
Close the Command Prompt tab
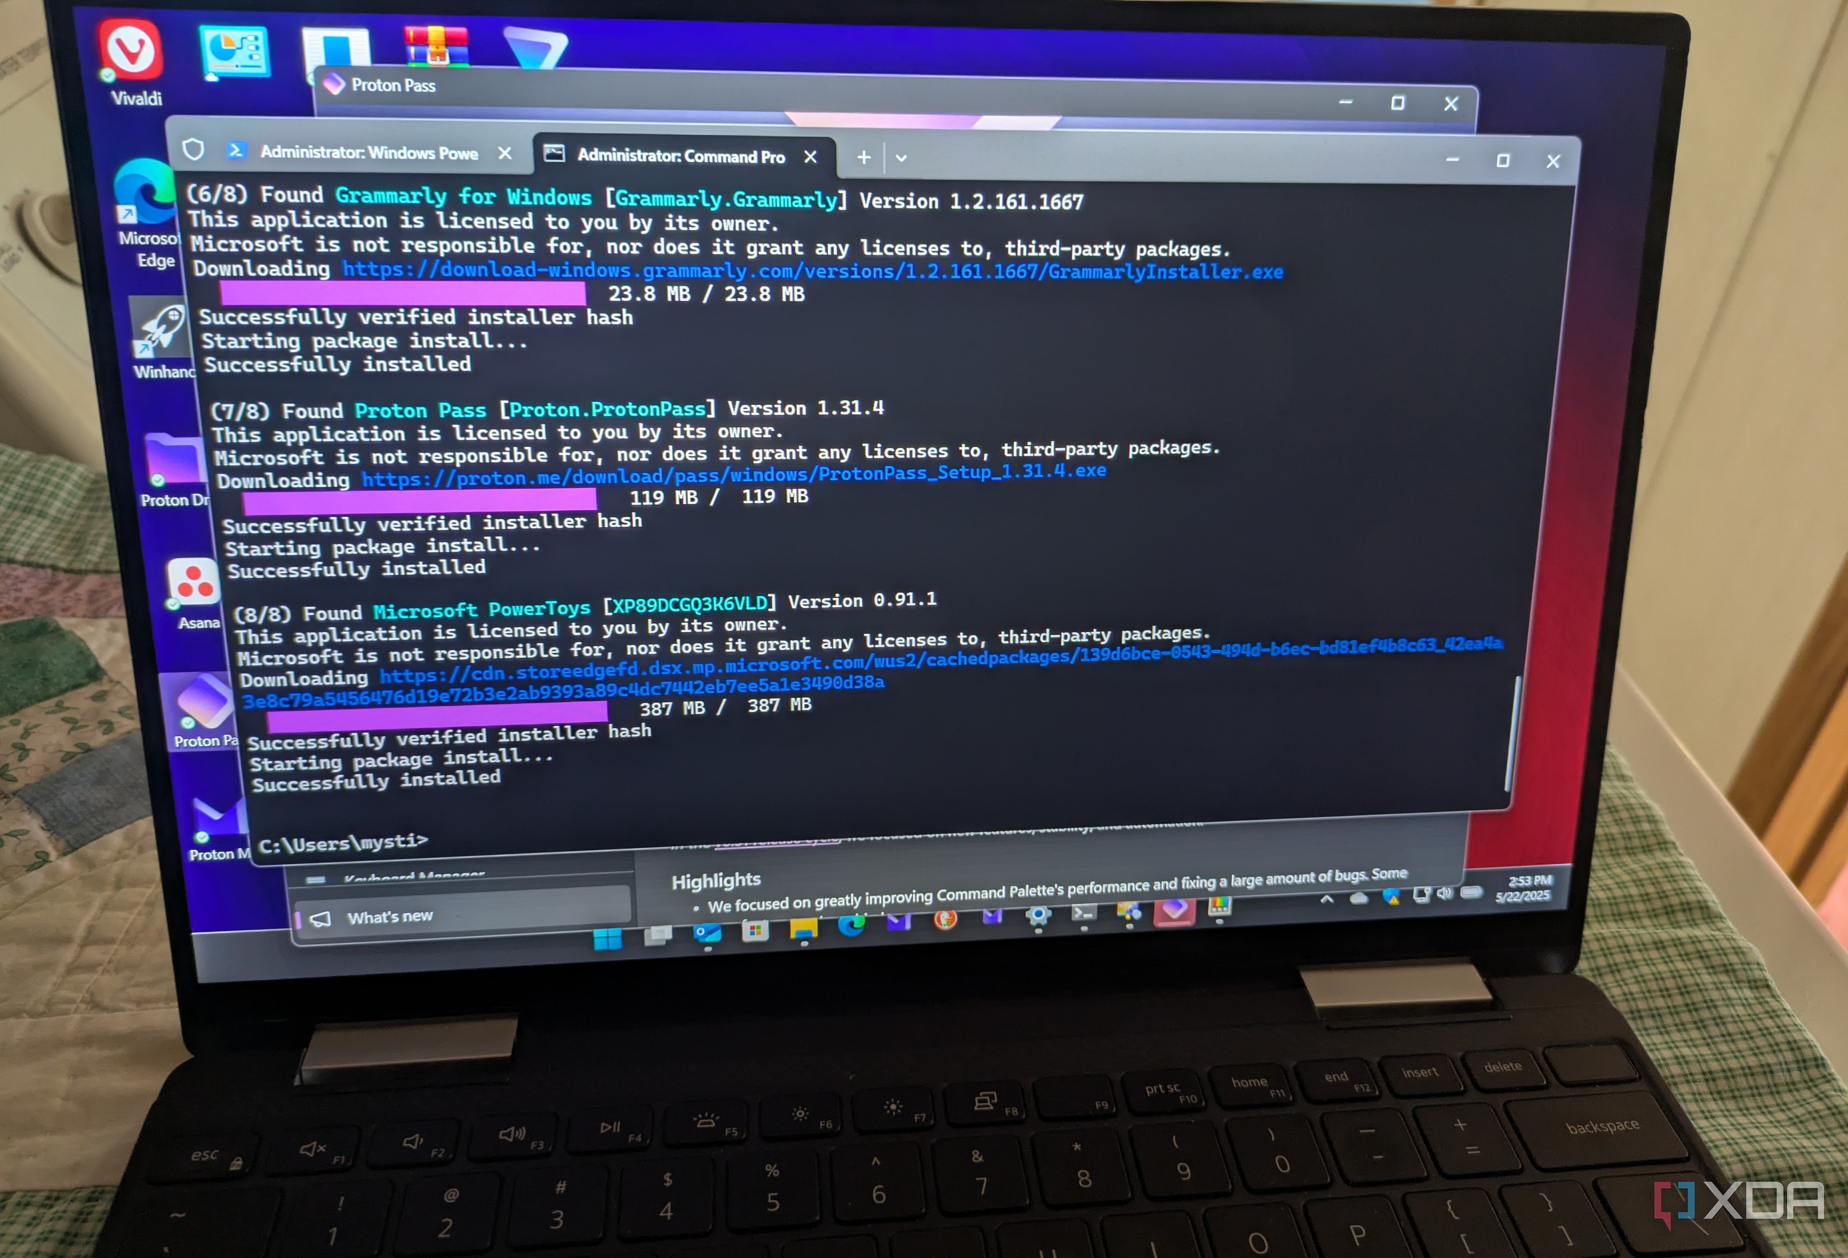pos(811,157)
